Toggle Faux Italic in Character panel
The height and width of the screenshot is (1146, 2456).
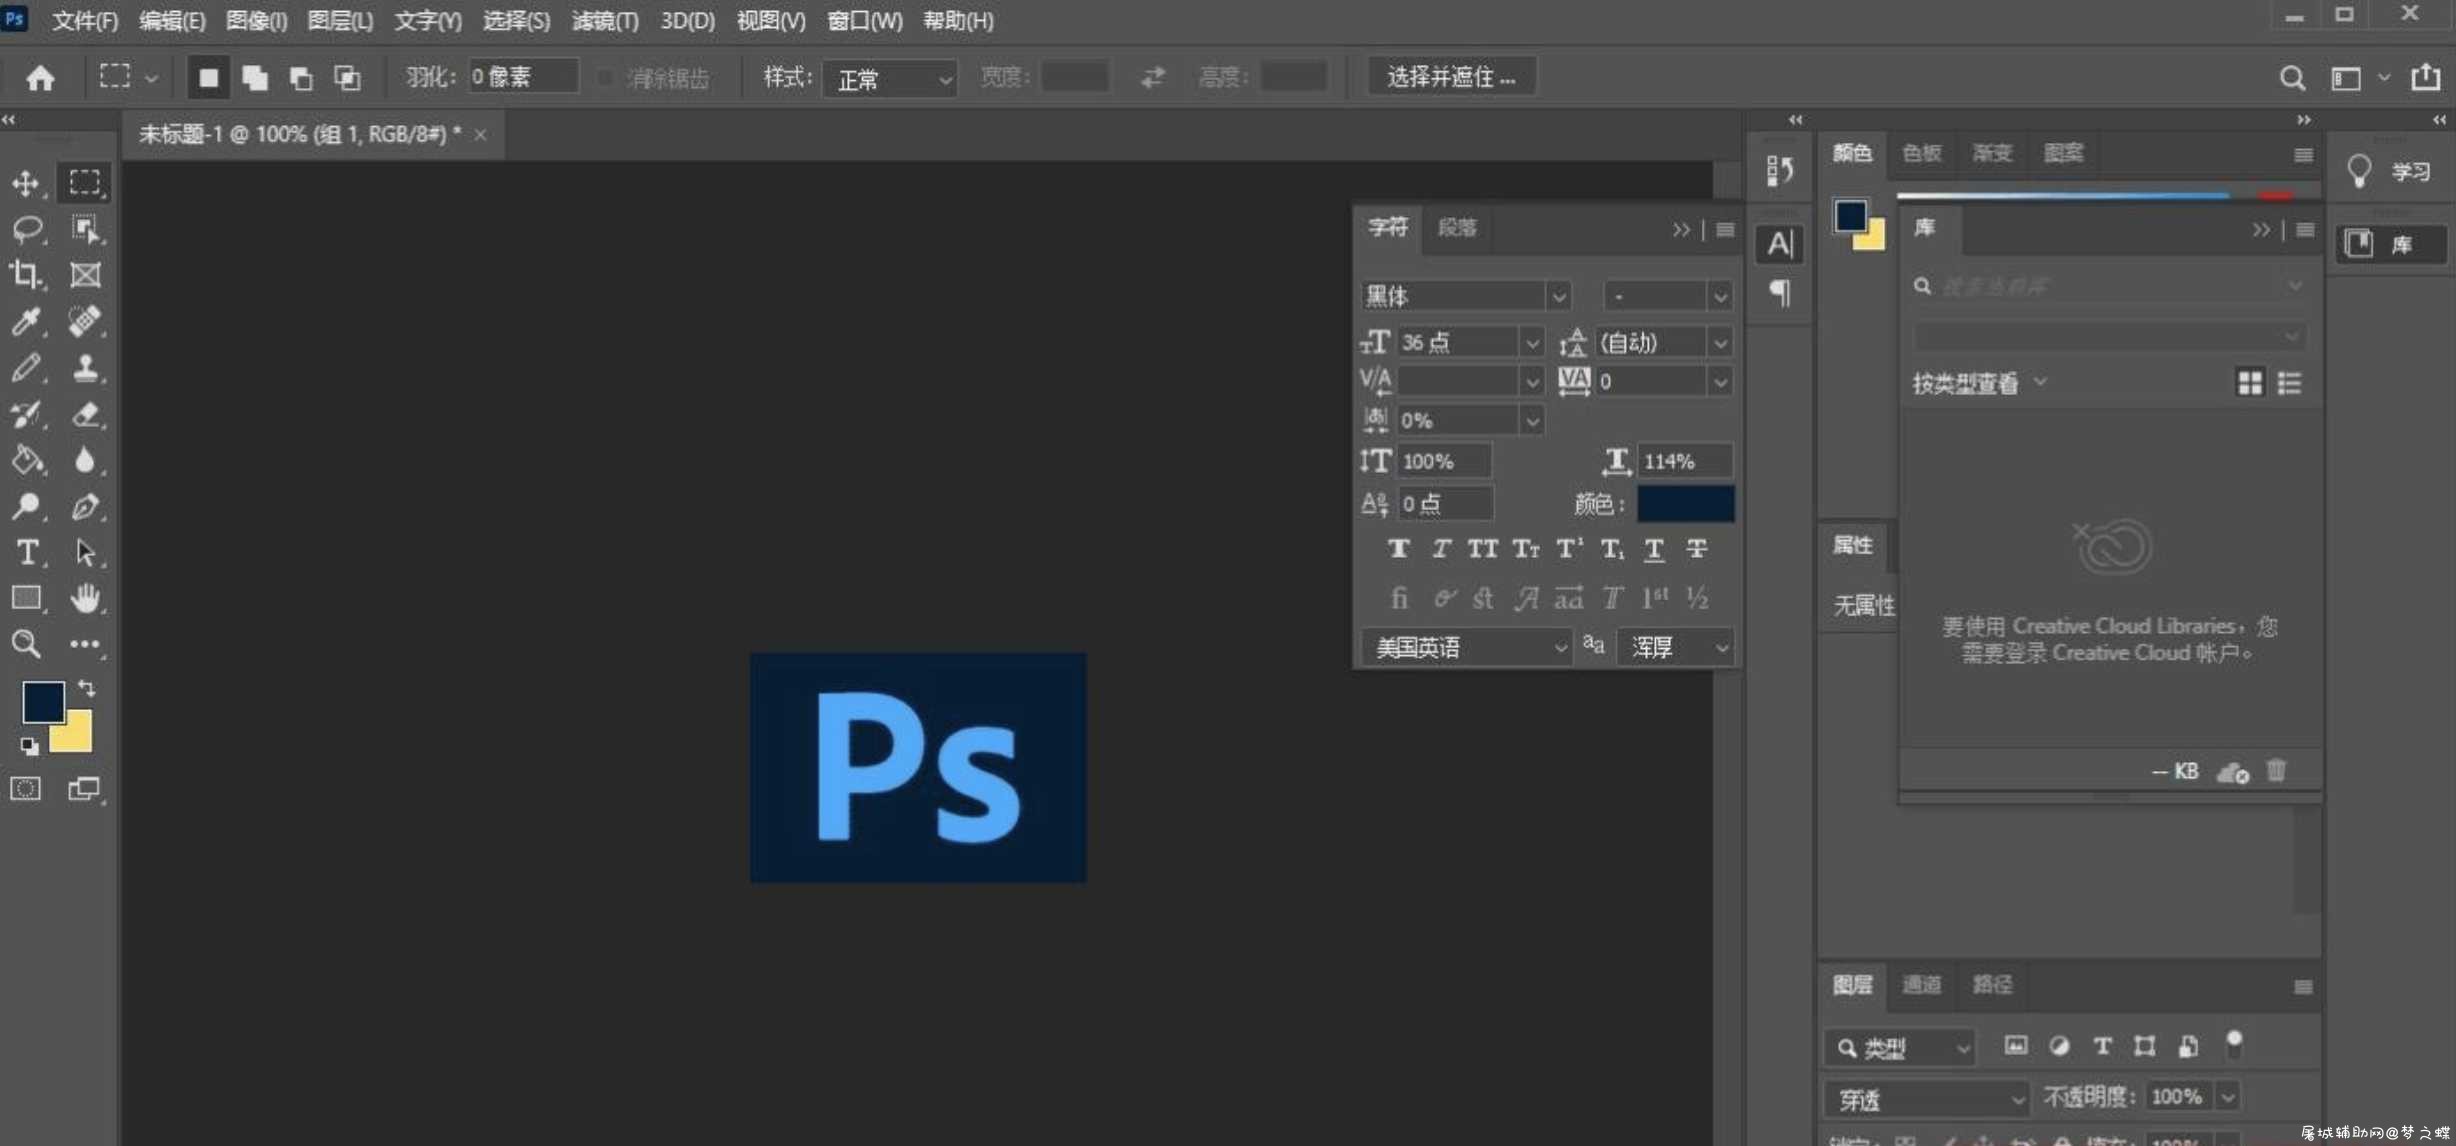pyautogui.click(x=1441, y=548)
